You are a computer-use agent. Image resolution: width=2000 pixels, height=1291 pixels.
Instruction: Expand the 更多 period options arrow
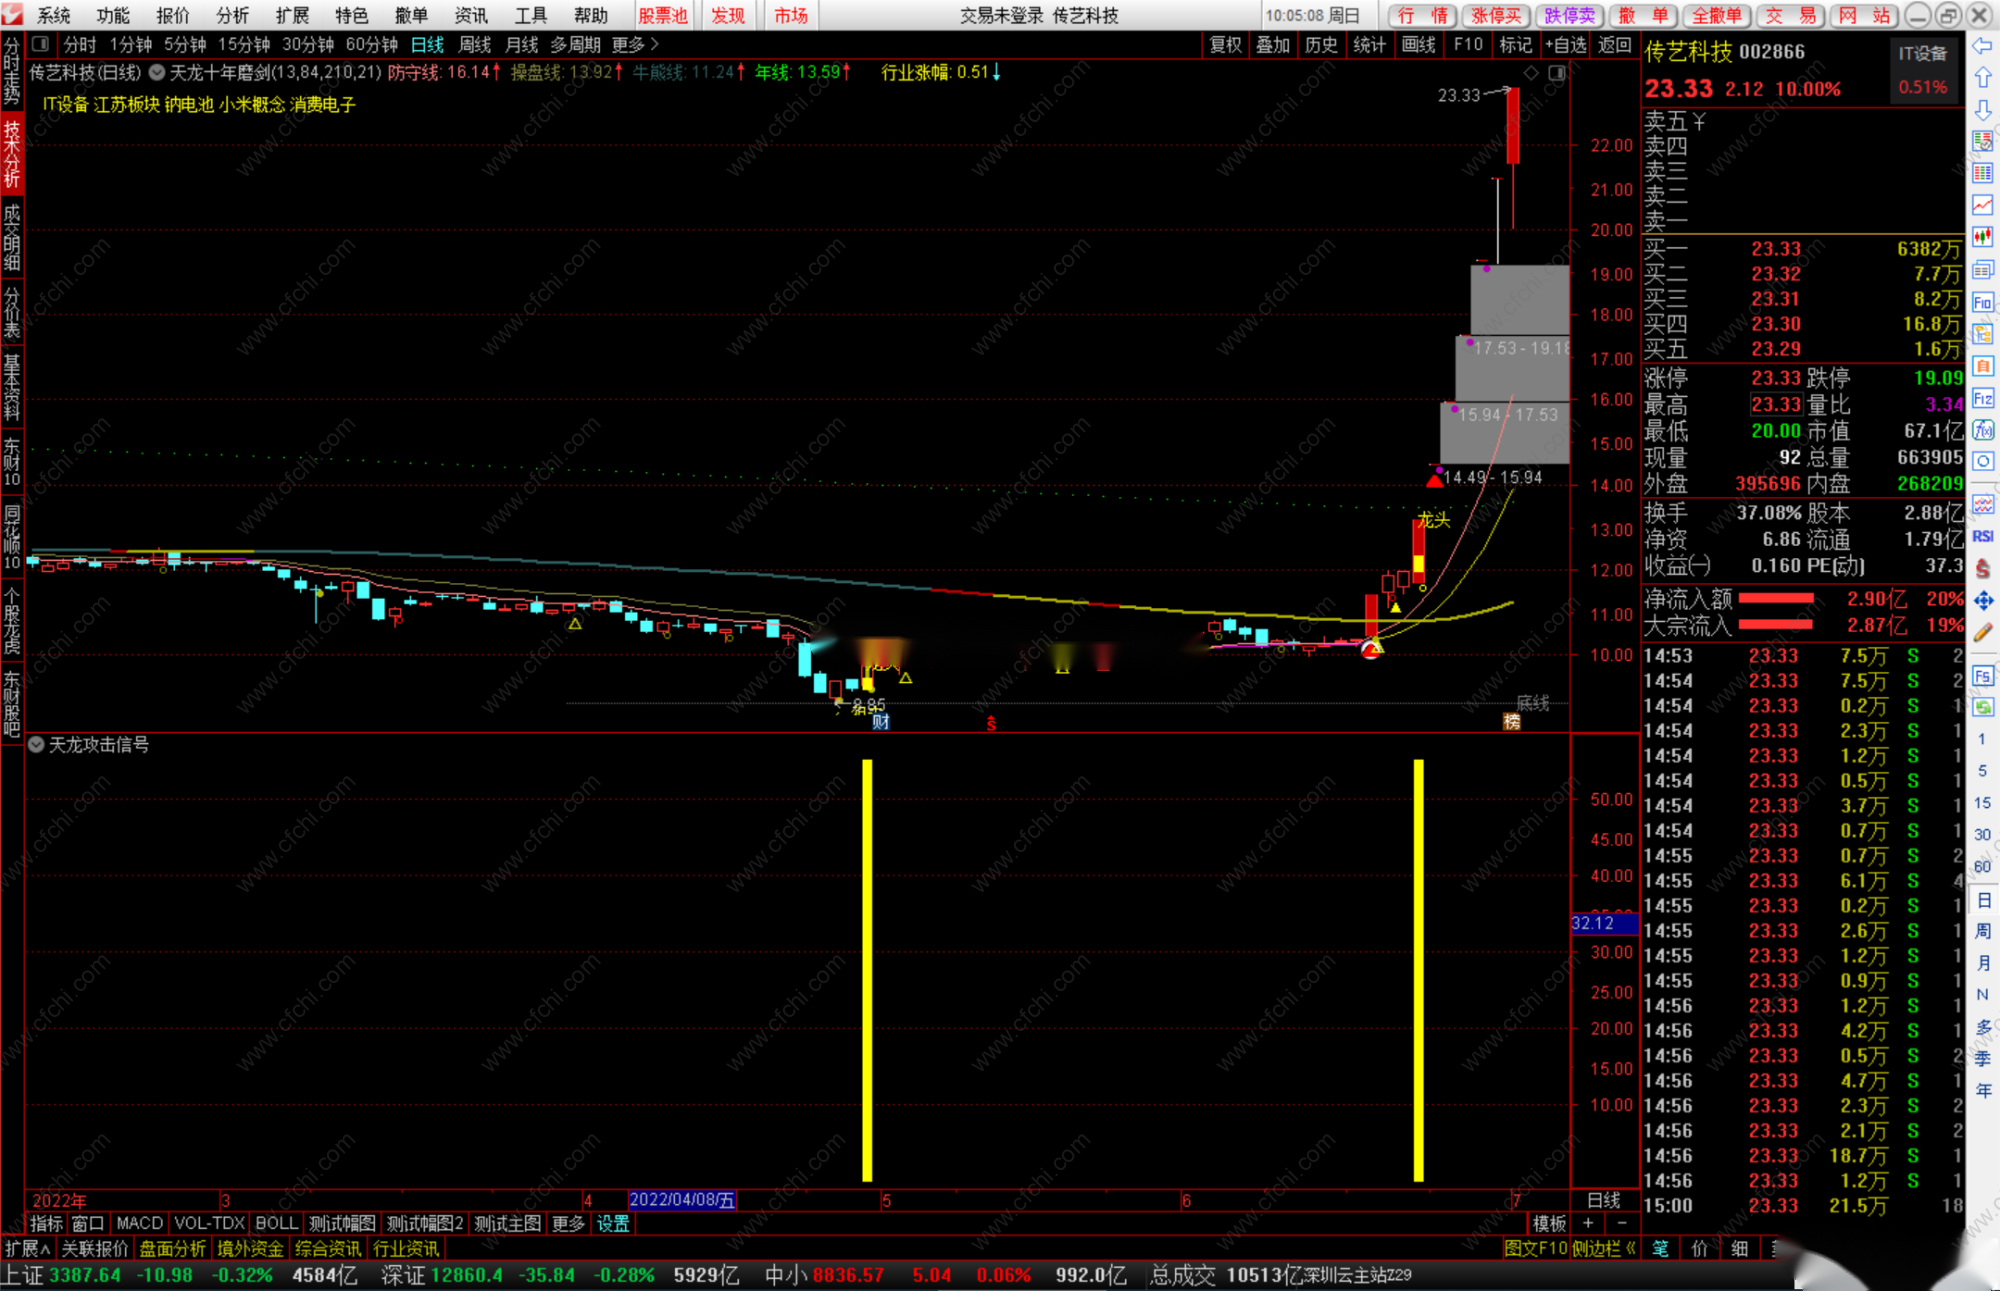click(654, 44)
